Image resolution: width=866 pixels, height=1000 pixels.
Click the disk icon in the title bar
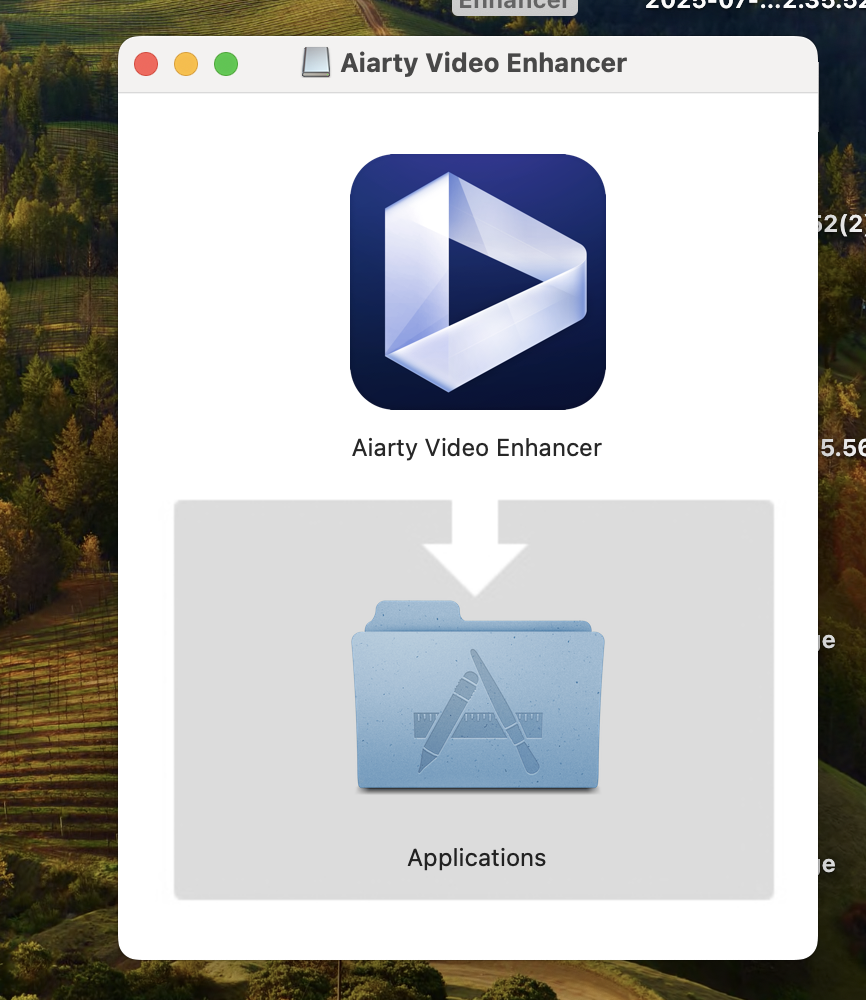tap(315, 64)
